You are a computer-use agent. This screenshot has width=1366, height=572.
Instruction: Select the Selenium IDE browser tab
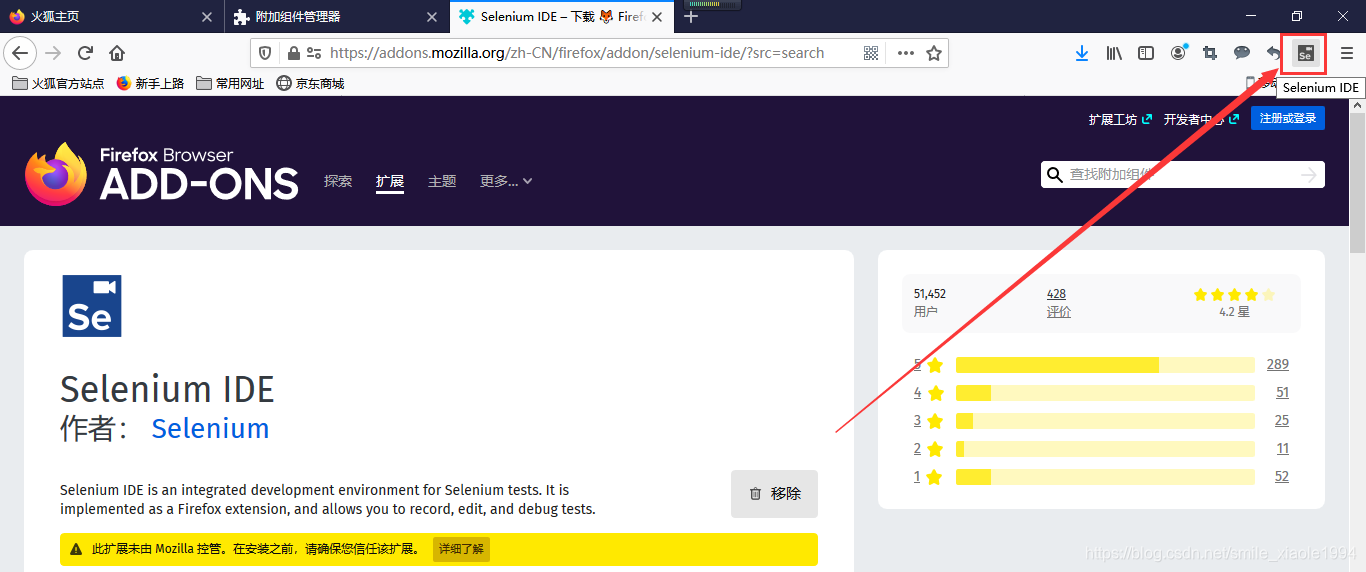[562, 17]
